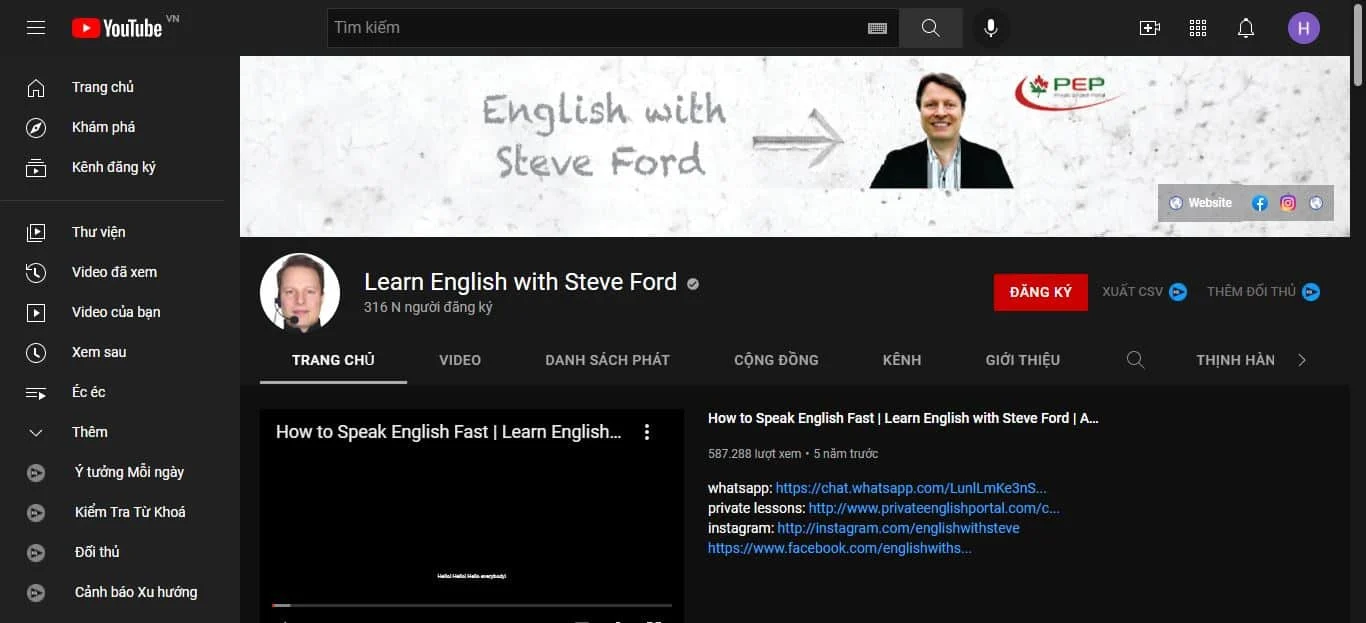Open the facebook.com/englishwiths link
Image resolution: width=1366 pixels, height=623 pixels.
[839, 548]
